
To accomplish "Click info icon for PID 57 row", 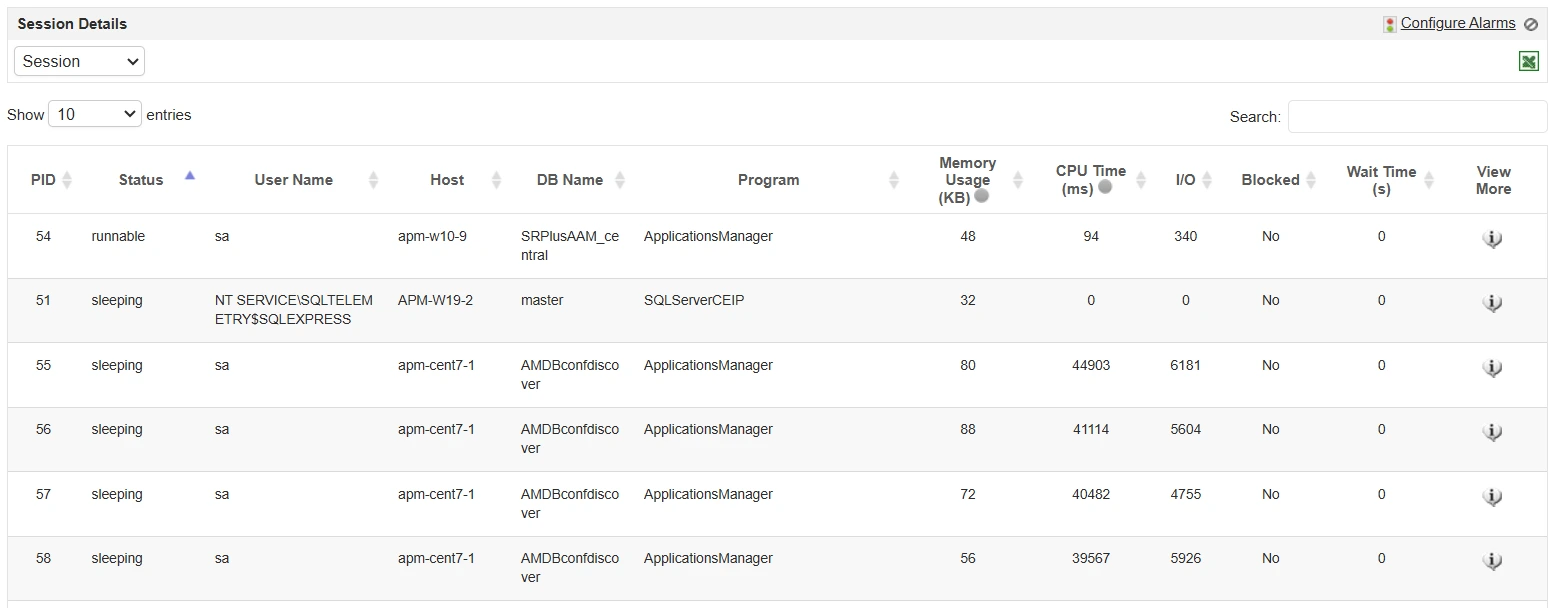I will coord(1492,496).
